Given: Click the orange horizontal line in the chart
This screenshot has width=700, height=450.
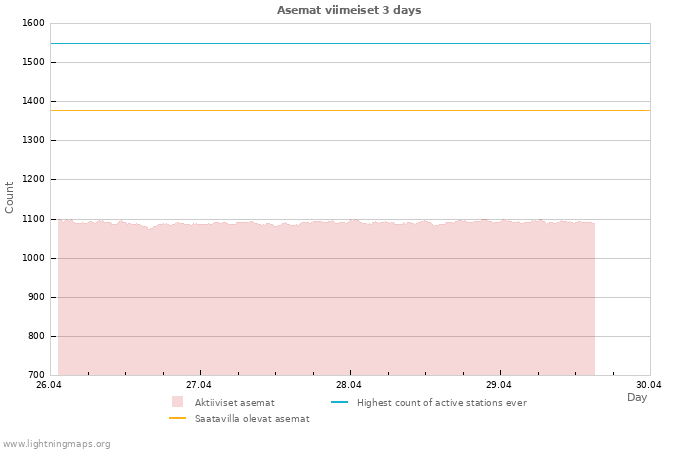Looking at the screenshot, I should 350,110.
